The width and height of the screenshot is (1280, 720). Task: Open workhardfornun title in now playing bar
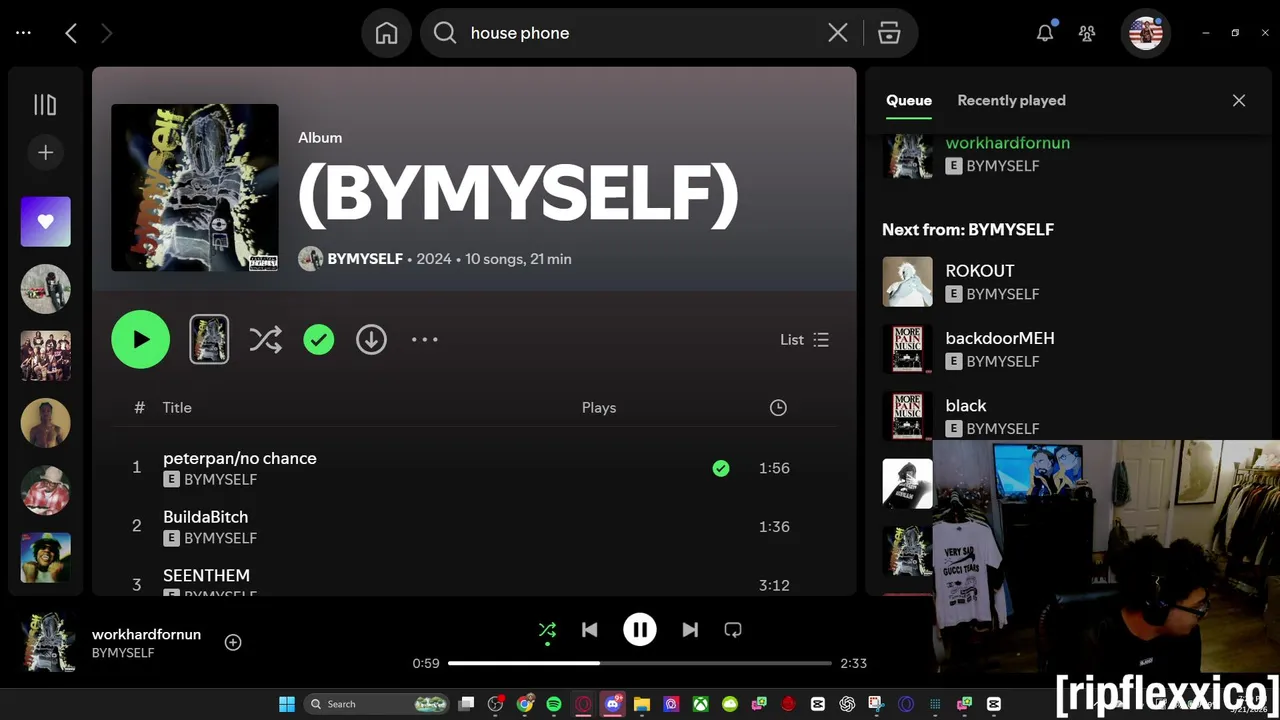click(146, 635)
